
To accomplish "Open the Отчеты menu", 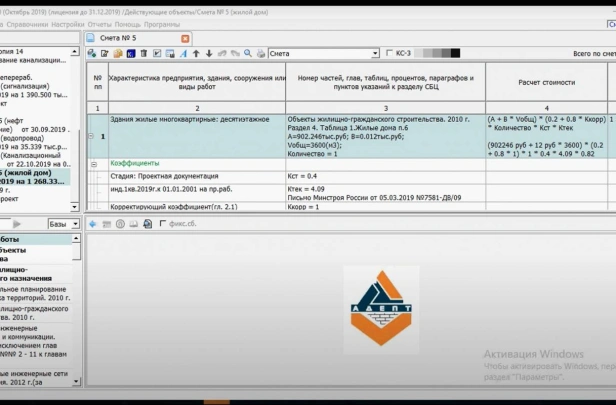I will 99,24.
